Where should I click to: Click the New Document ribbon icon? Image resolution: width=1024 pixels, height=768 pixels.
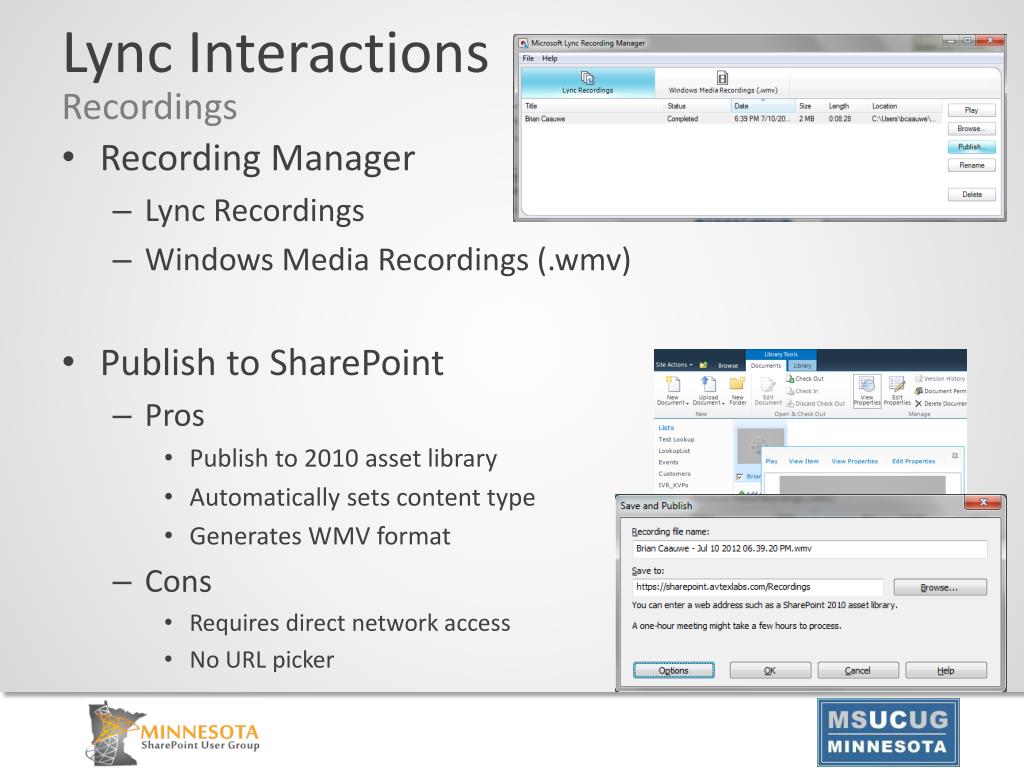point(673,384)
